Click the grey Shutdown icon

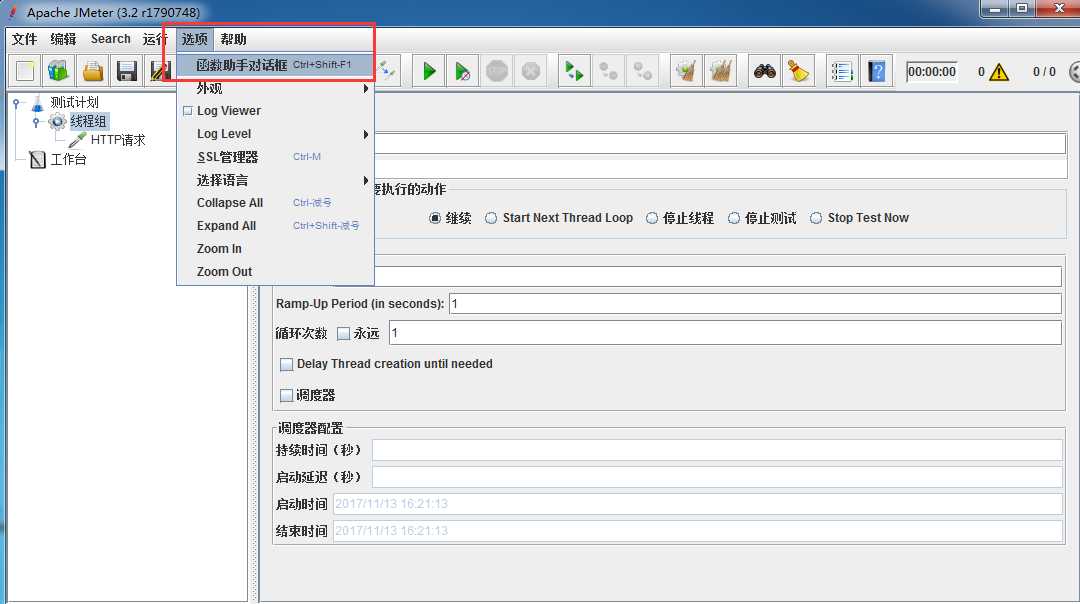pyautogui.click(x=530, y=71)
